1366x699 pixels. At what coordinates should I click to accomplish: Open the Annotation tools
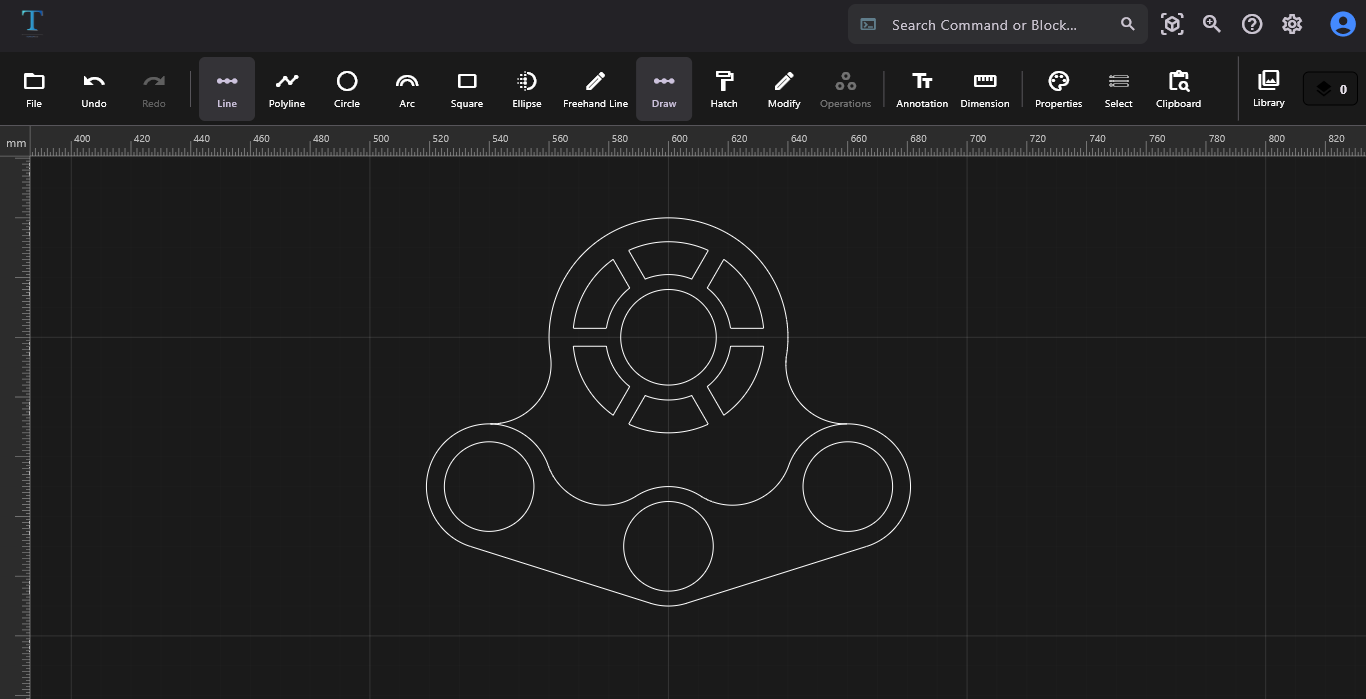[922, 88]
